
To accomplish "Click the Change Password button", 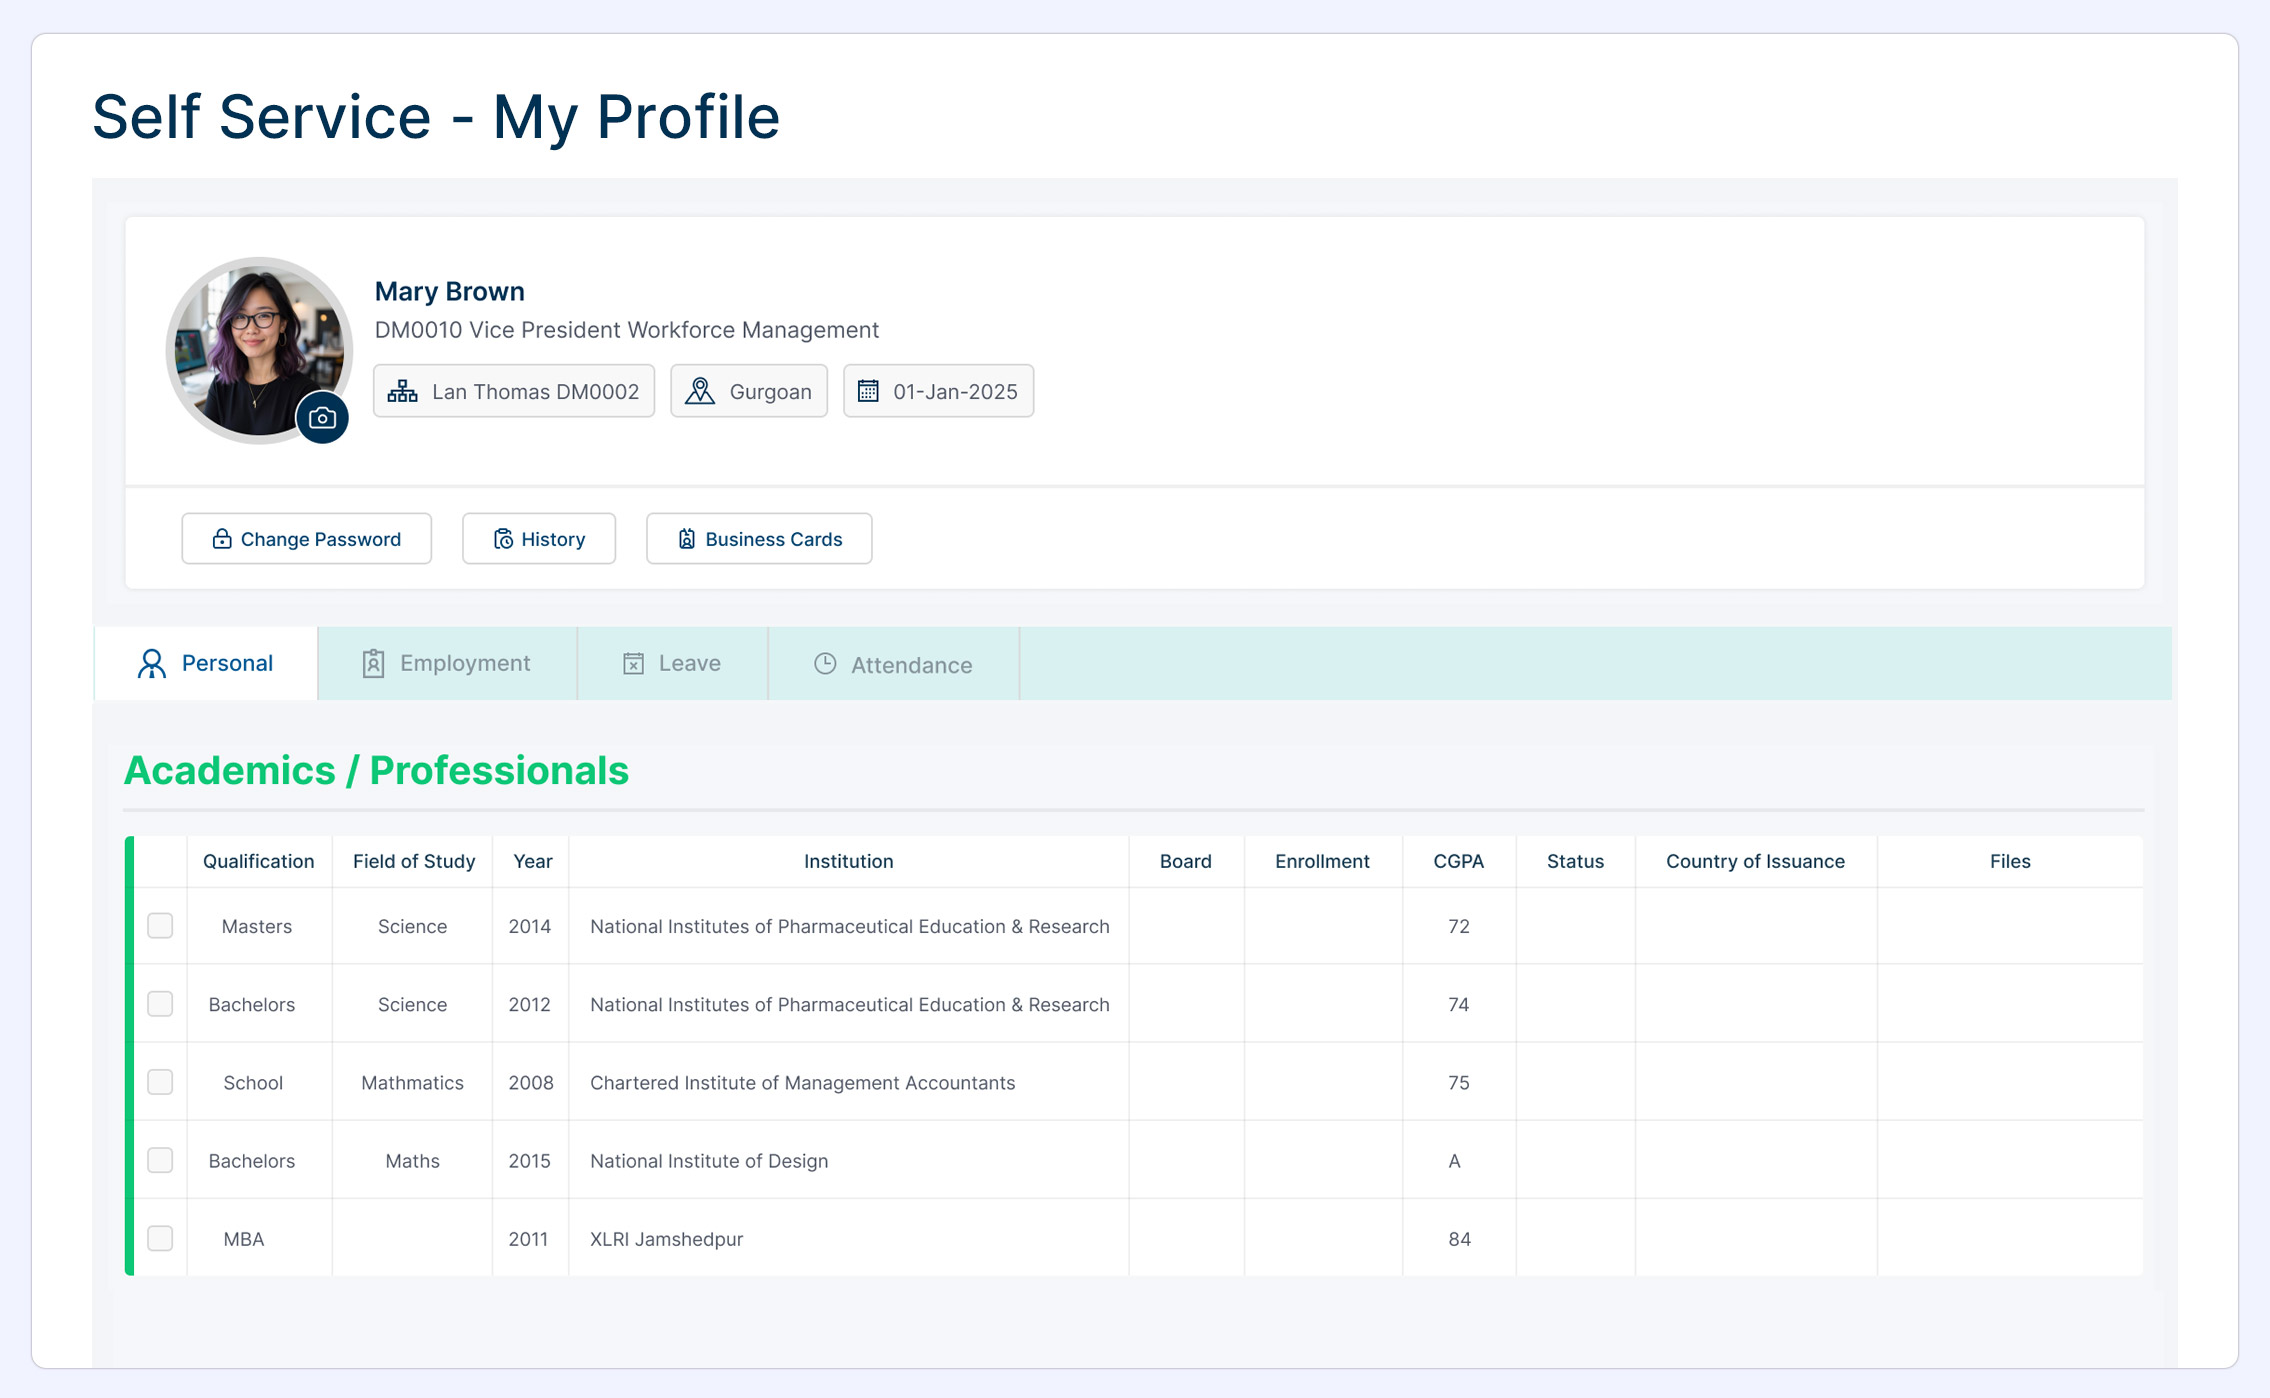I will (x=306, y=539).
